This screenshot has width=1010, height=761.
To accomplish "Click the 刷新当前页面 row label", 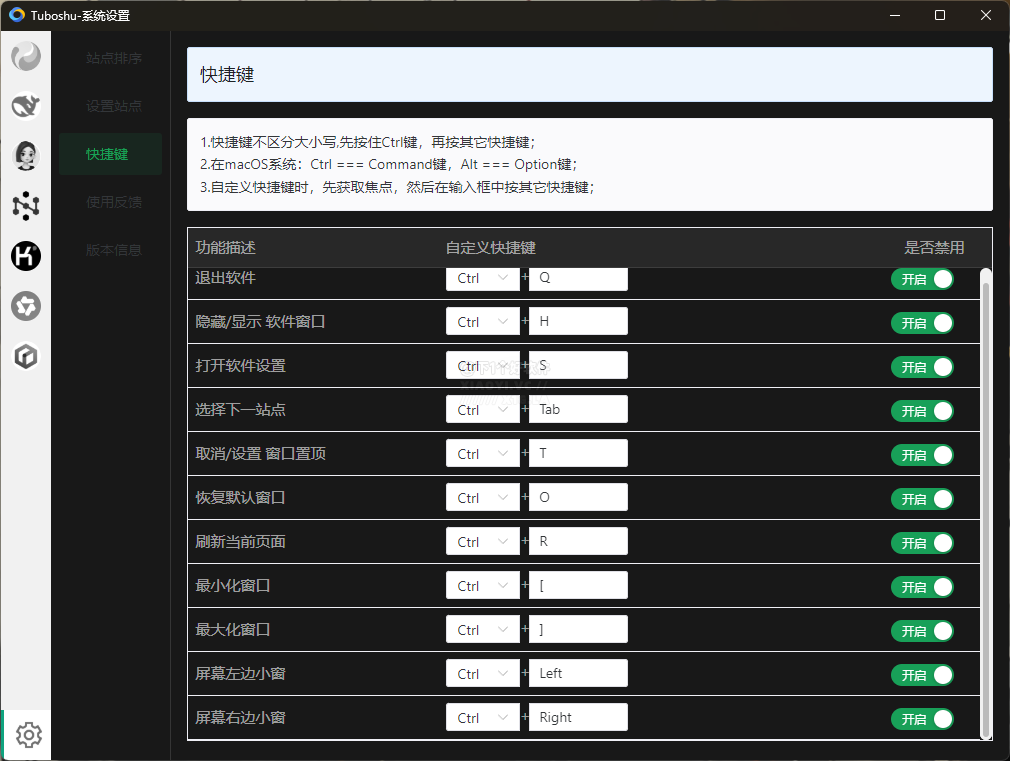I will (x=240, y=541).
